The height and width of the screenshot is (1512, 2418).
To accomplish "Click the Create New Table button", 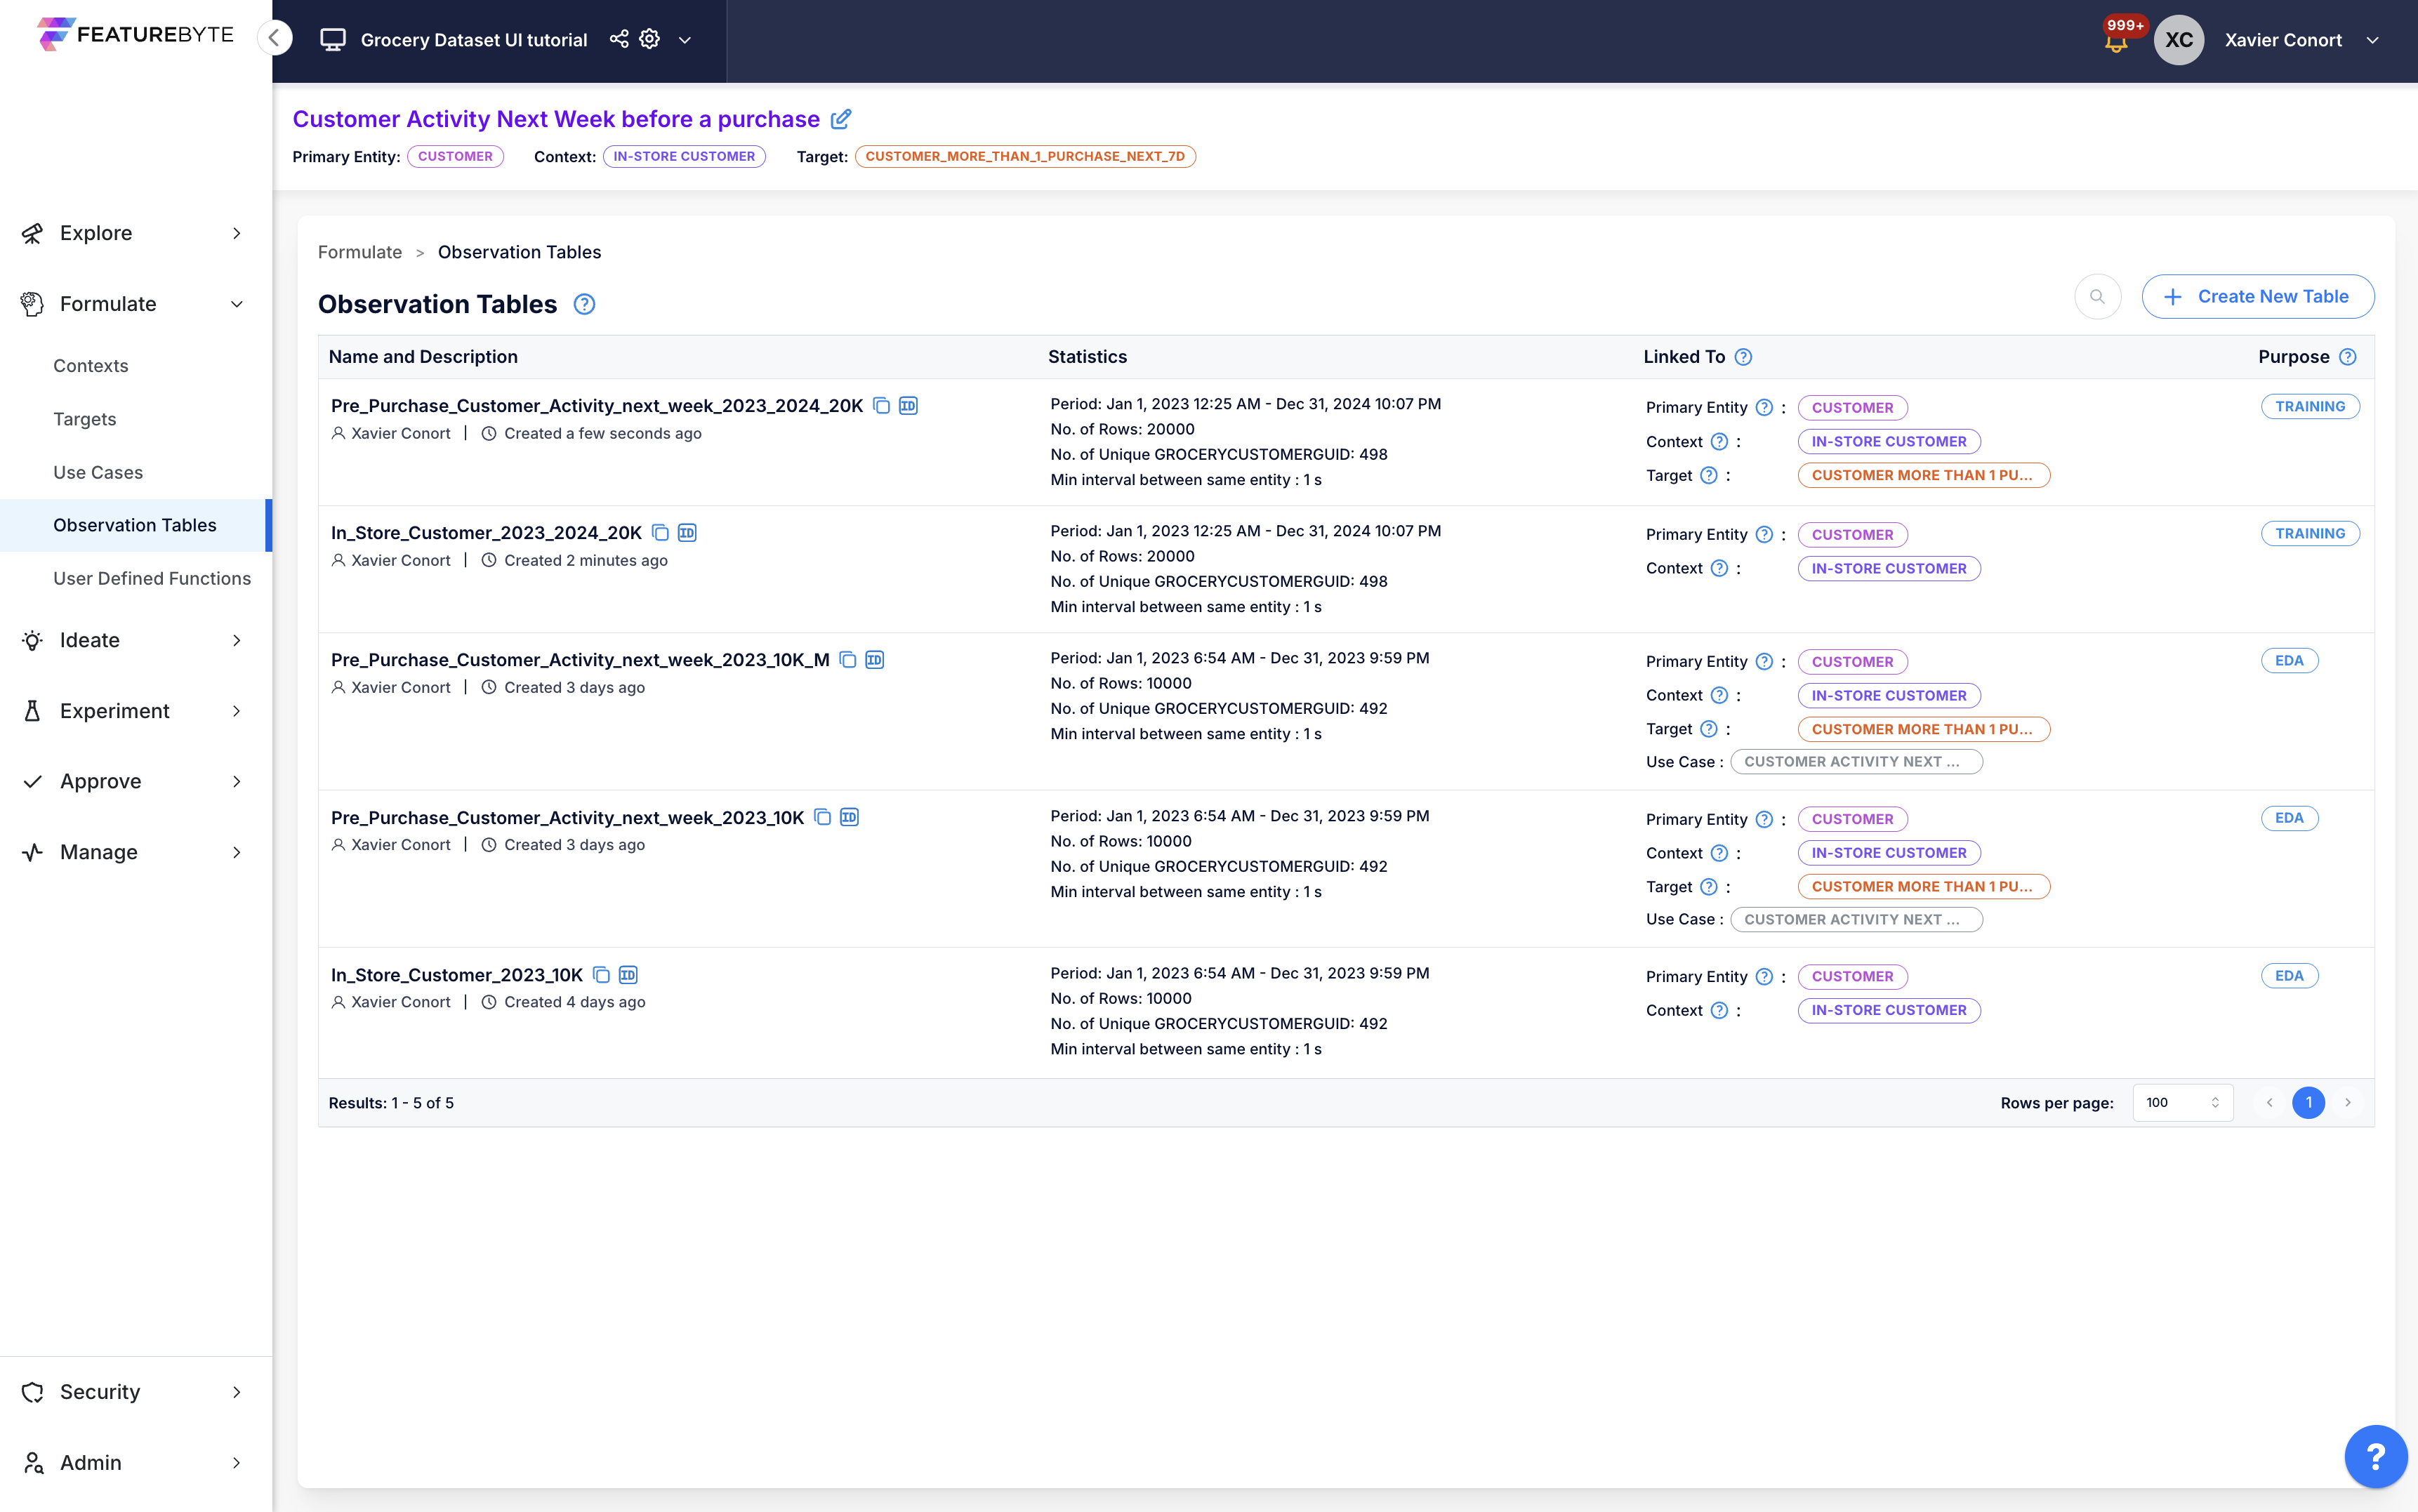I will coord(2257,297).
